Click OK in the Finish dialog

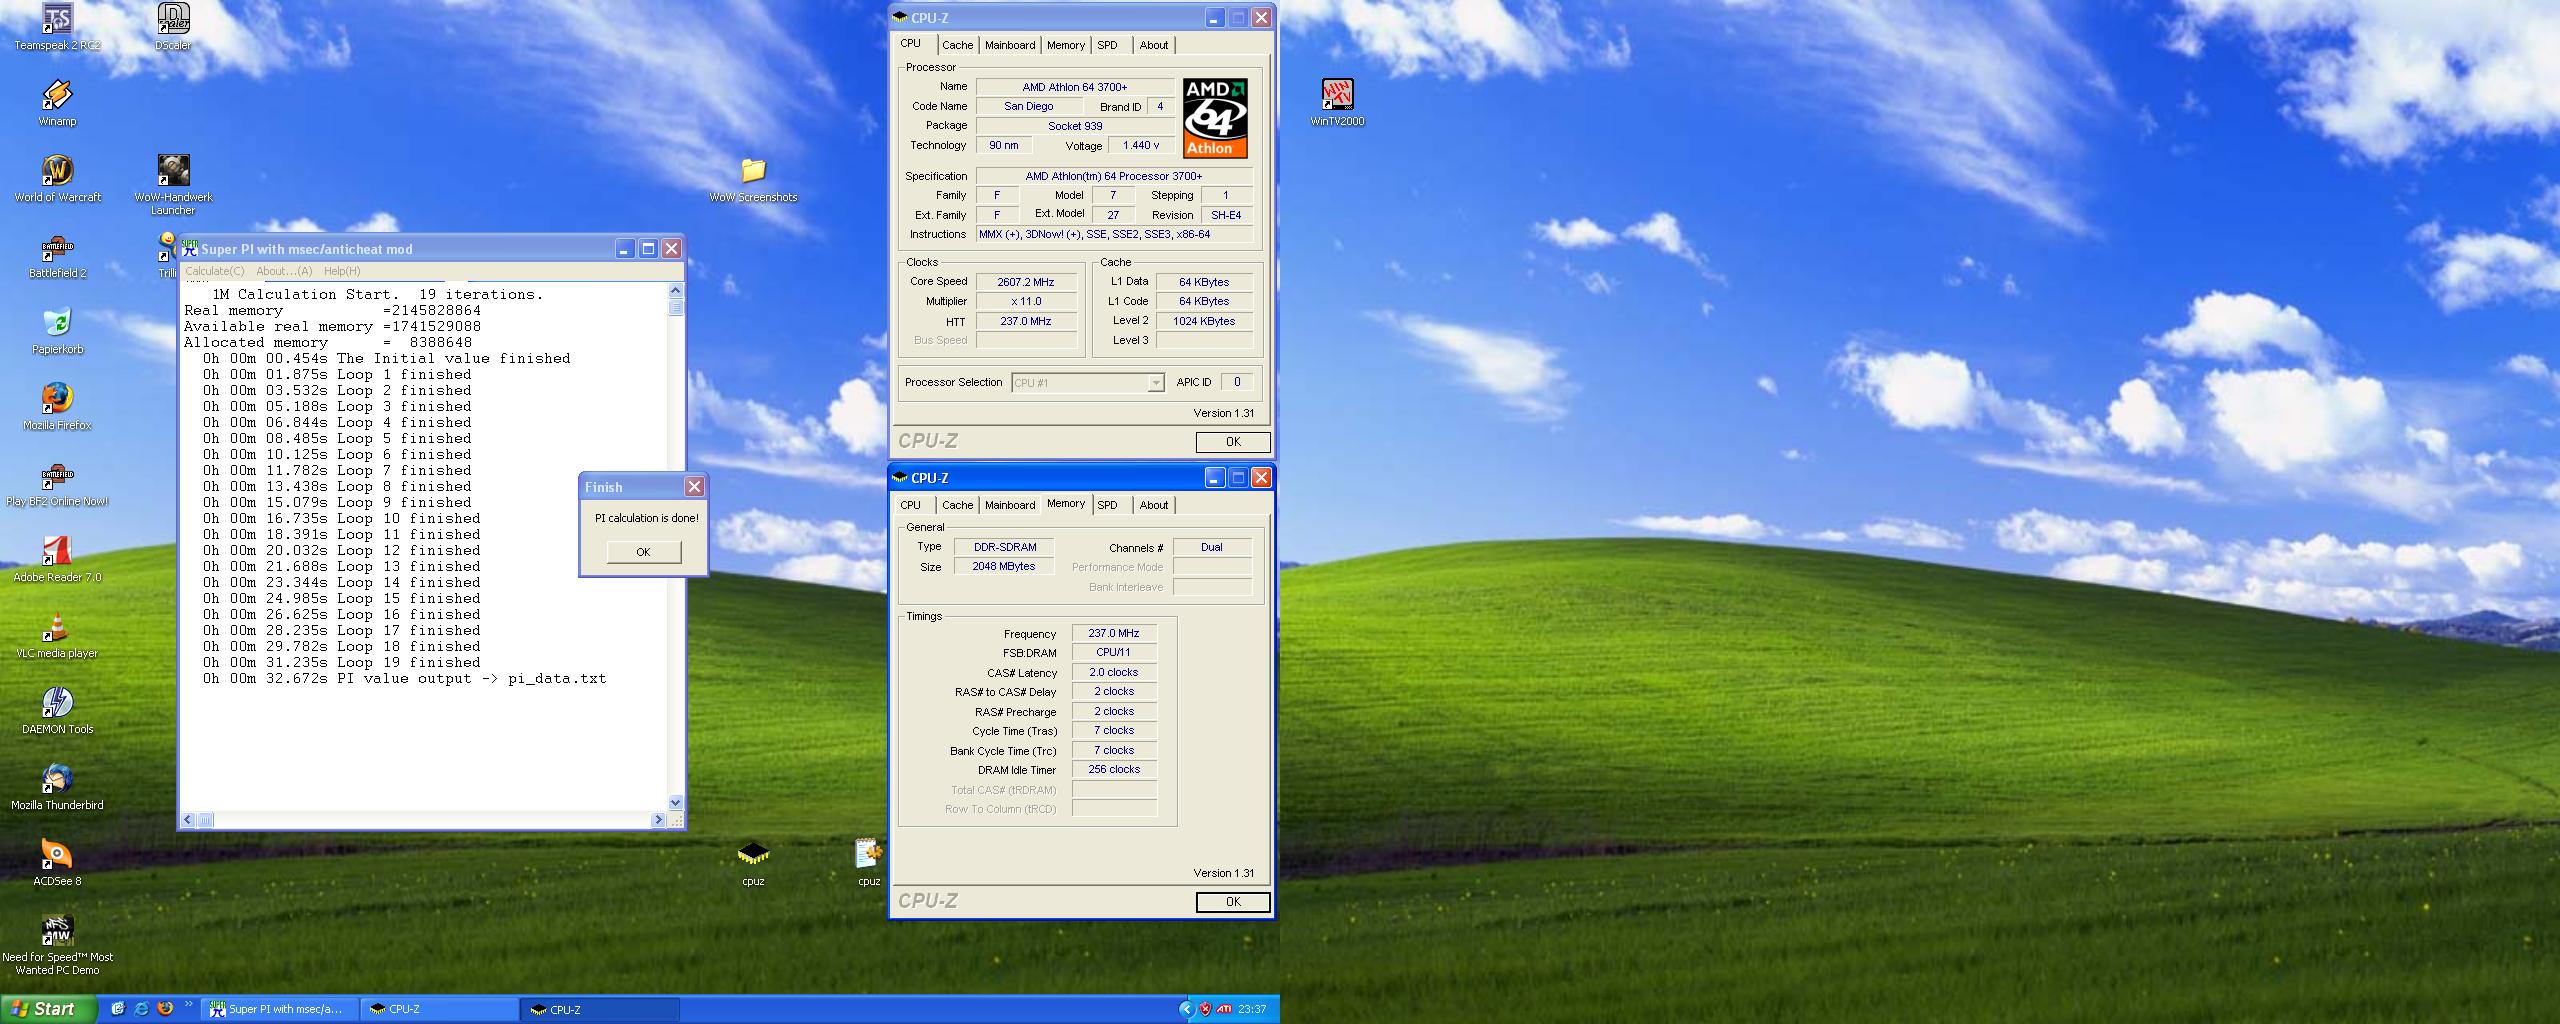click(643, 552)
